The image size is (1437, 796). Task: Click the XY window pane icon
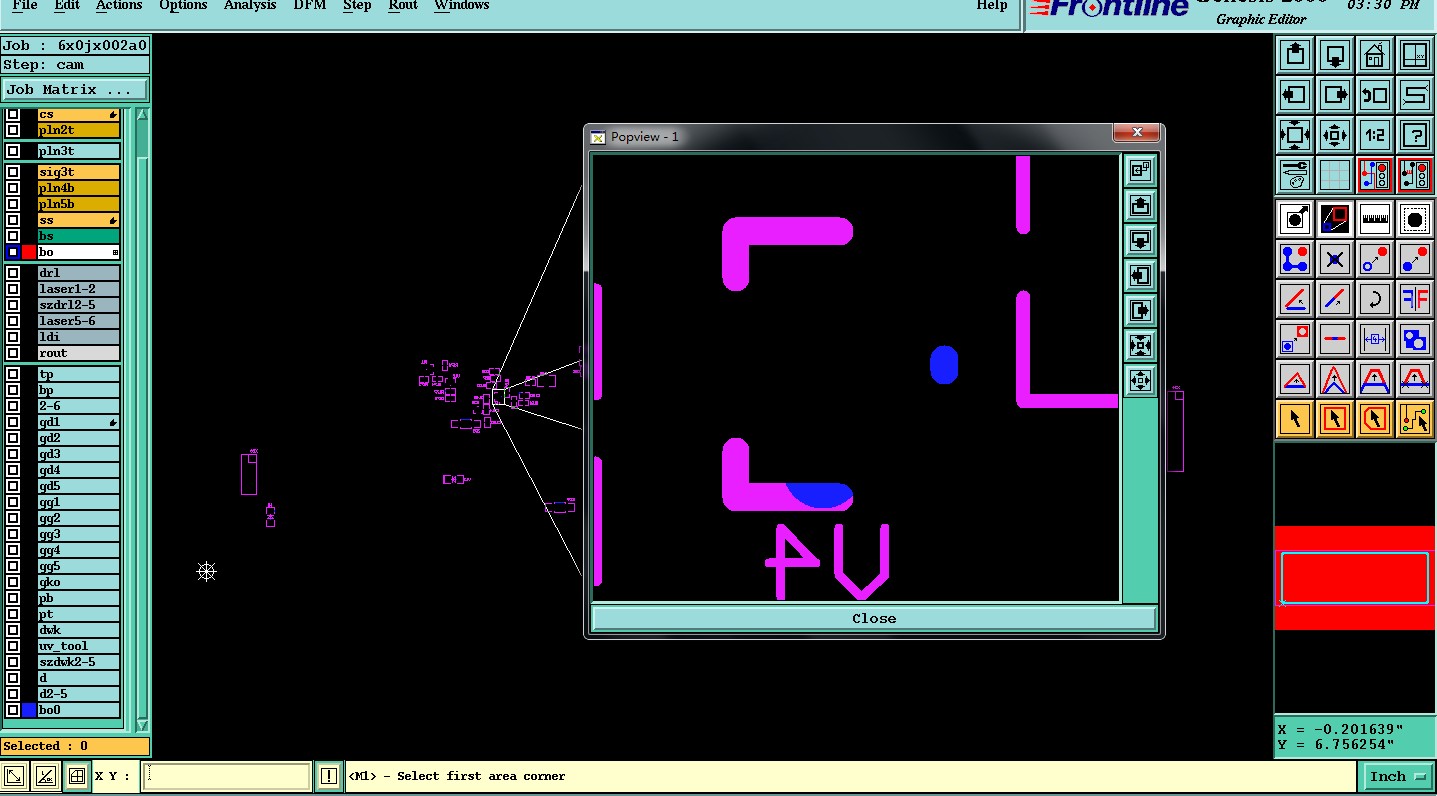click(1415, 55)
